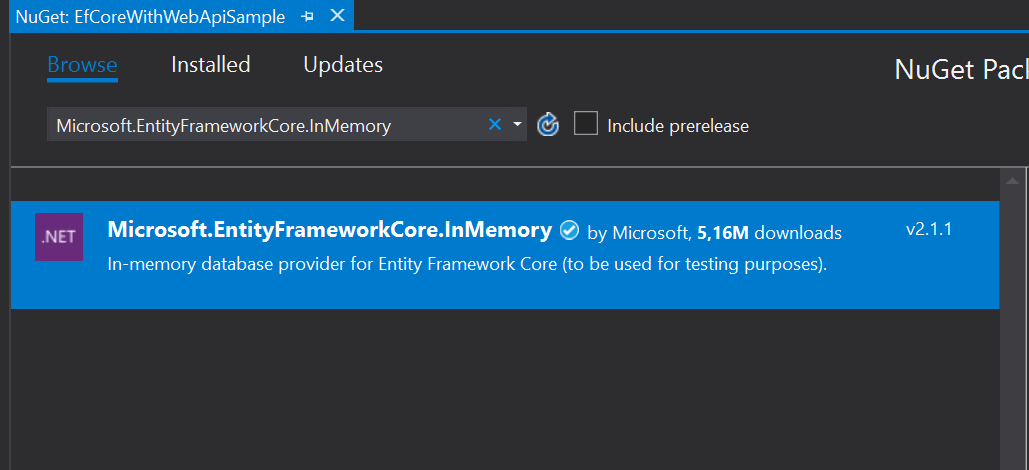Select the Browse tab
Screen dimensions: 1029x470
[x=83, y=64]
